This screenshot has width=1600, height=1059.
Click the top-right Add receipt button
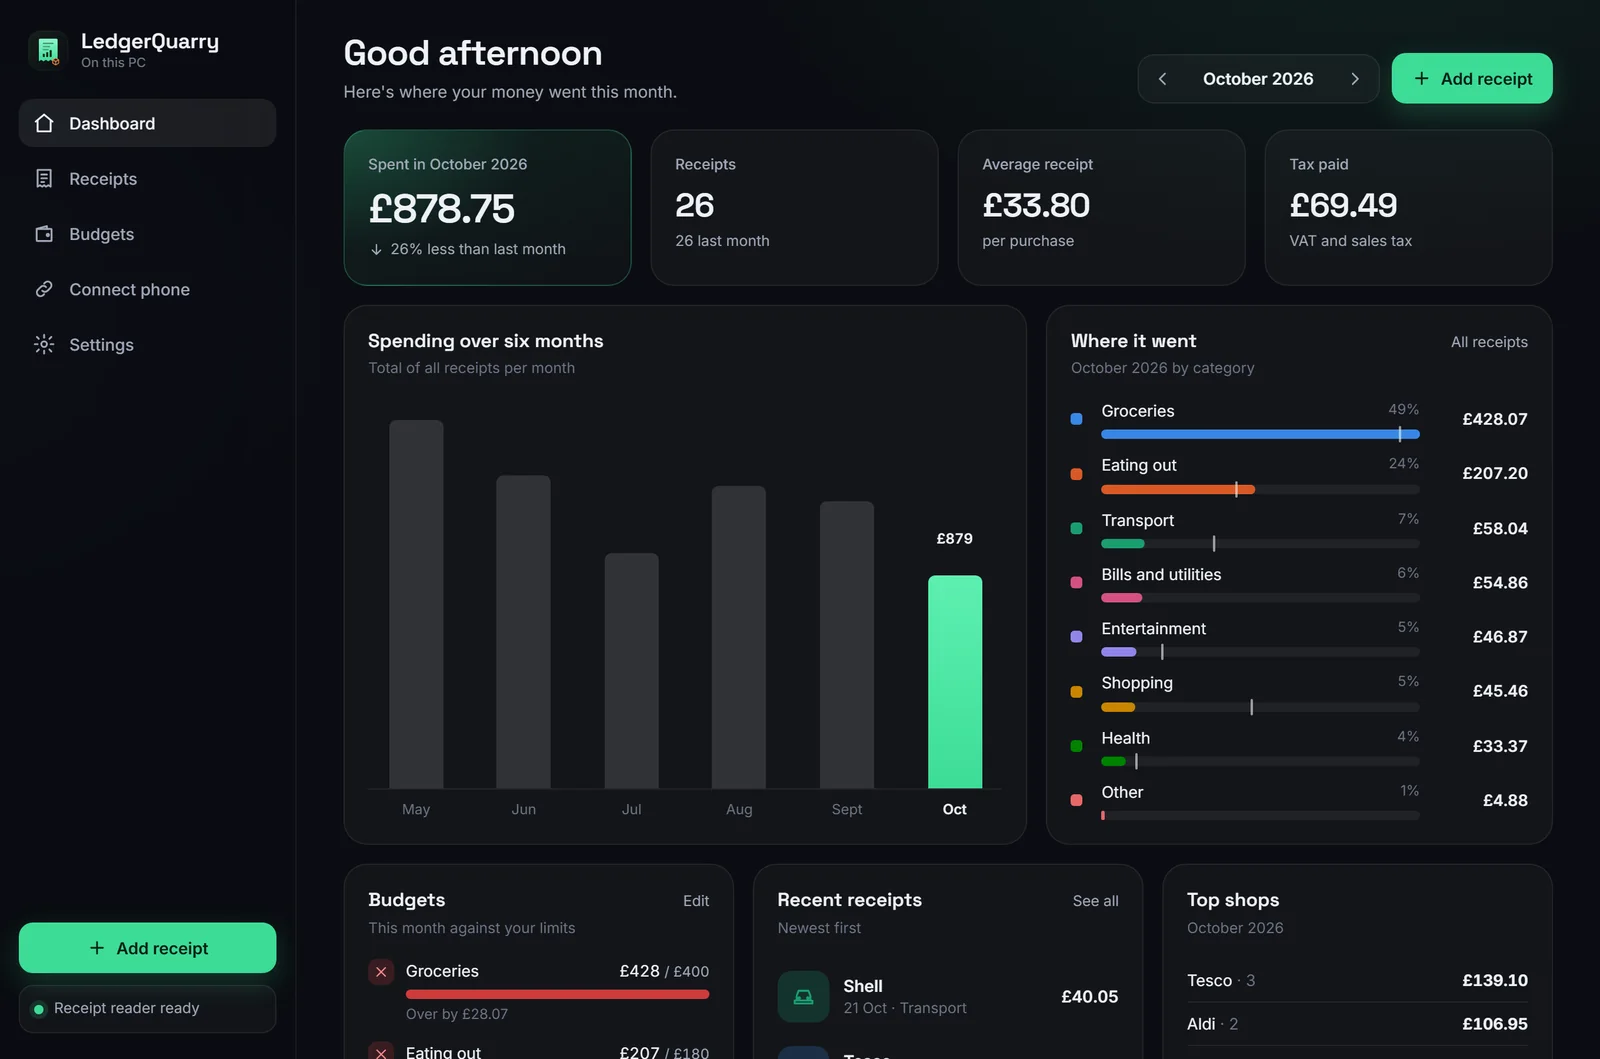pos(1472,79)
